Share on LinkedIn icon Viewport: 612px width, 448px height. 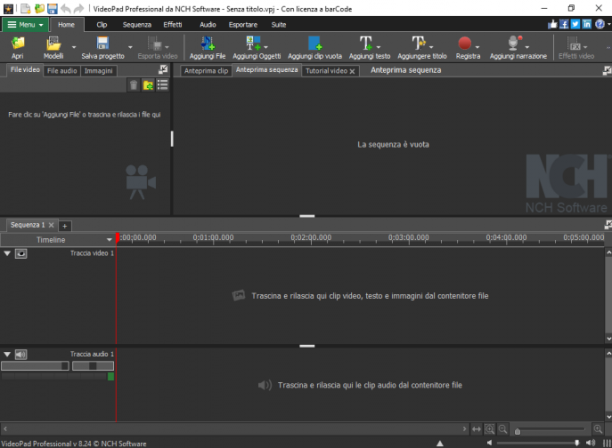tap(587, 25)
